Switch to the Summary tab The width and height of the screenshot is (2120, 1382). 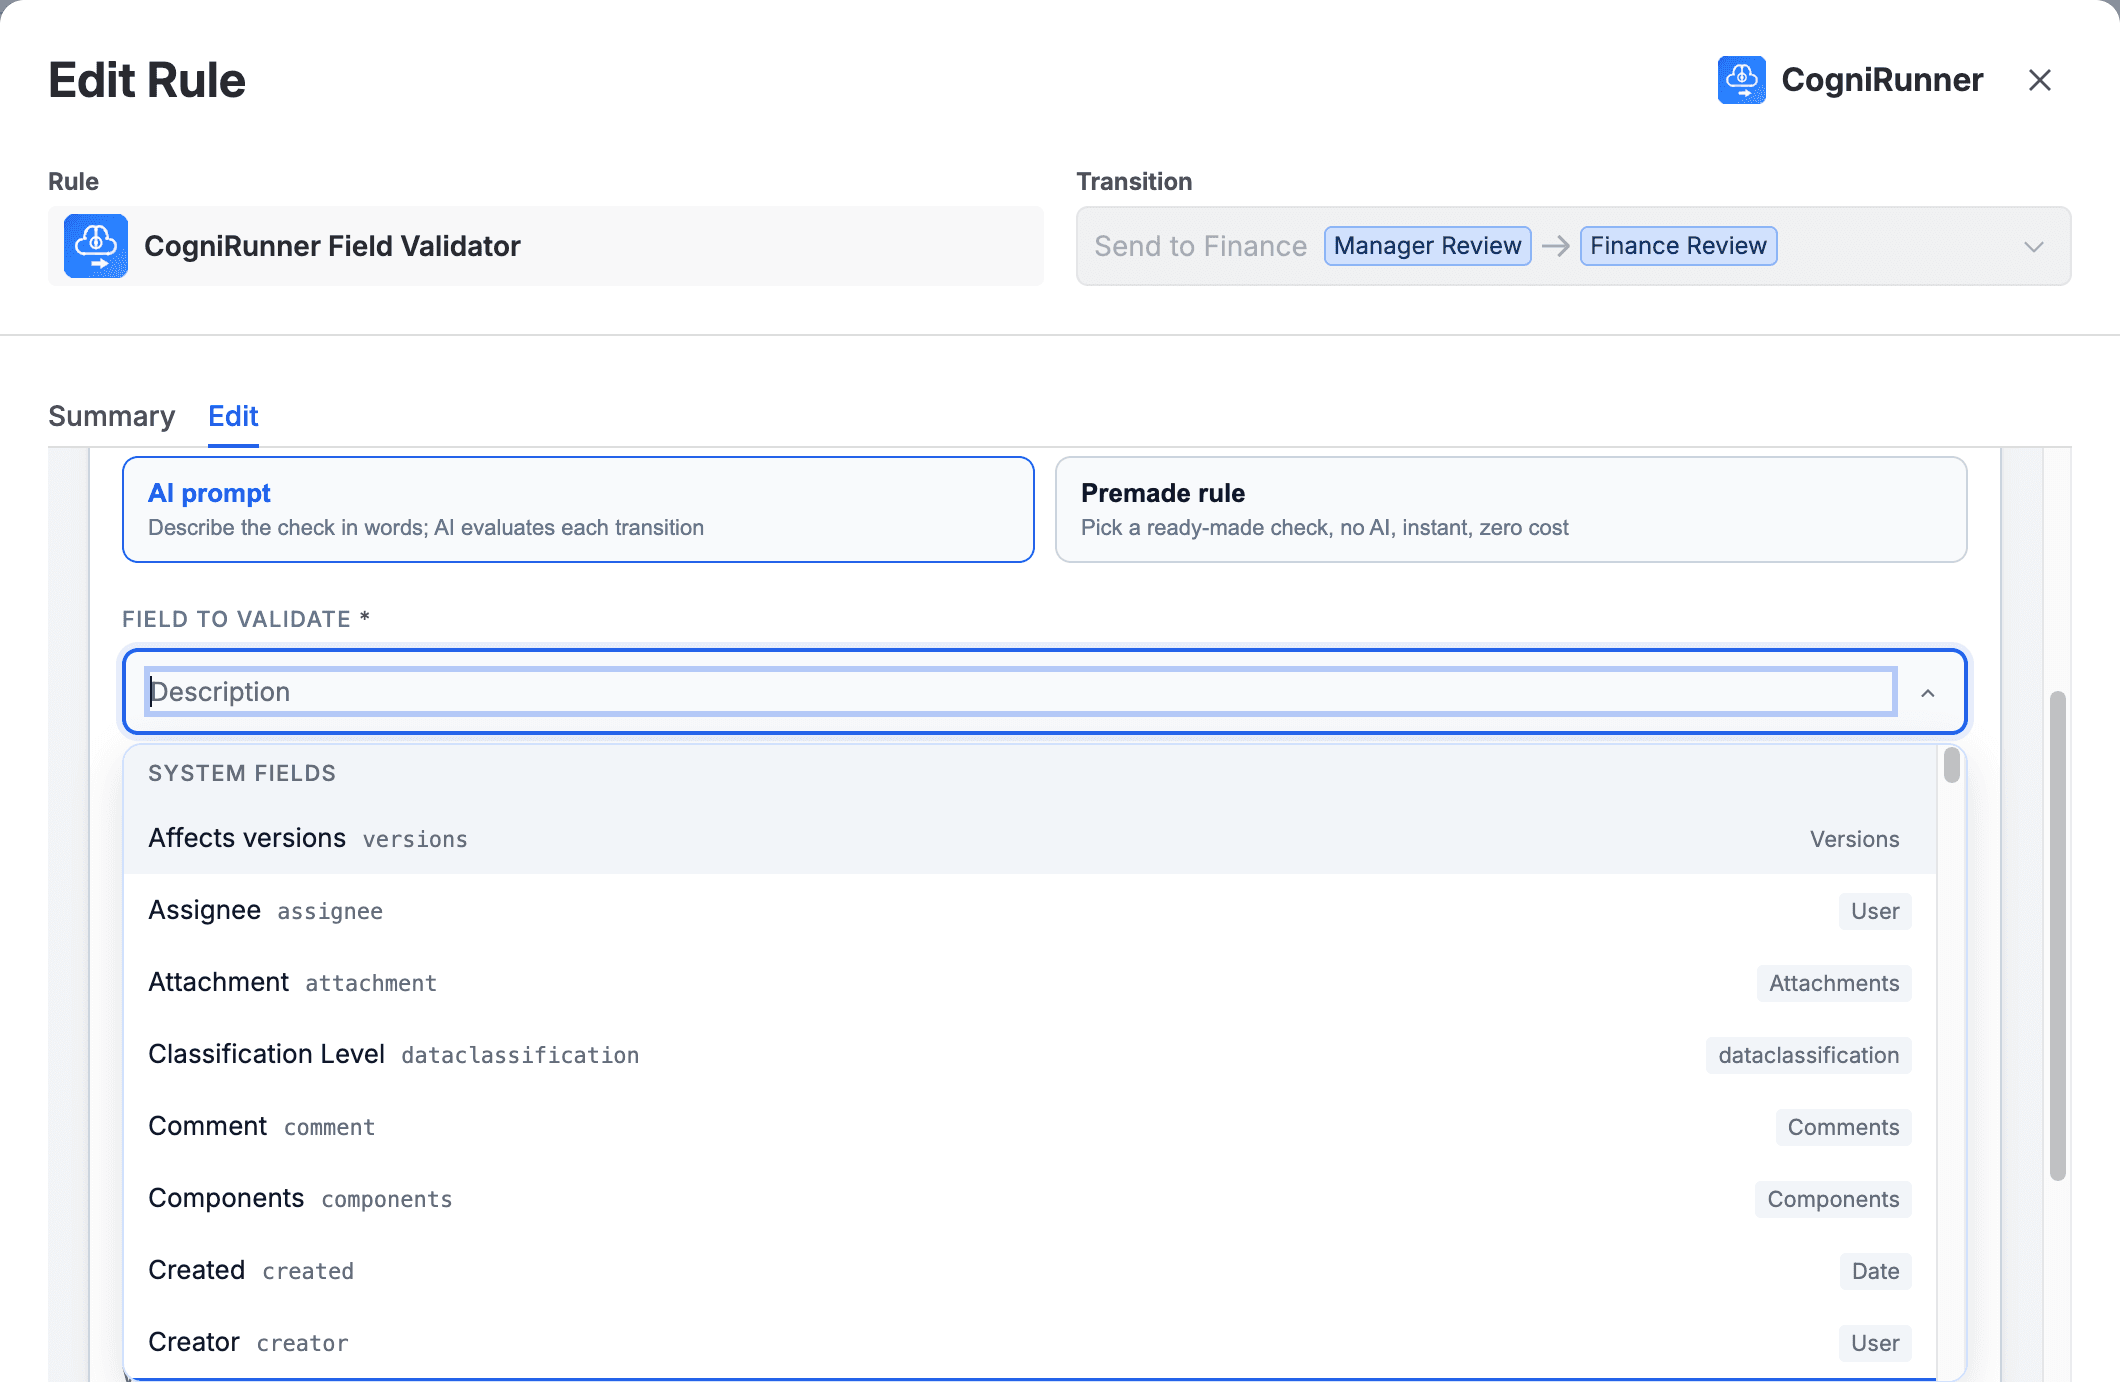click(112, 416)
